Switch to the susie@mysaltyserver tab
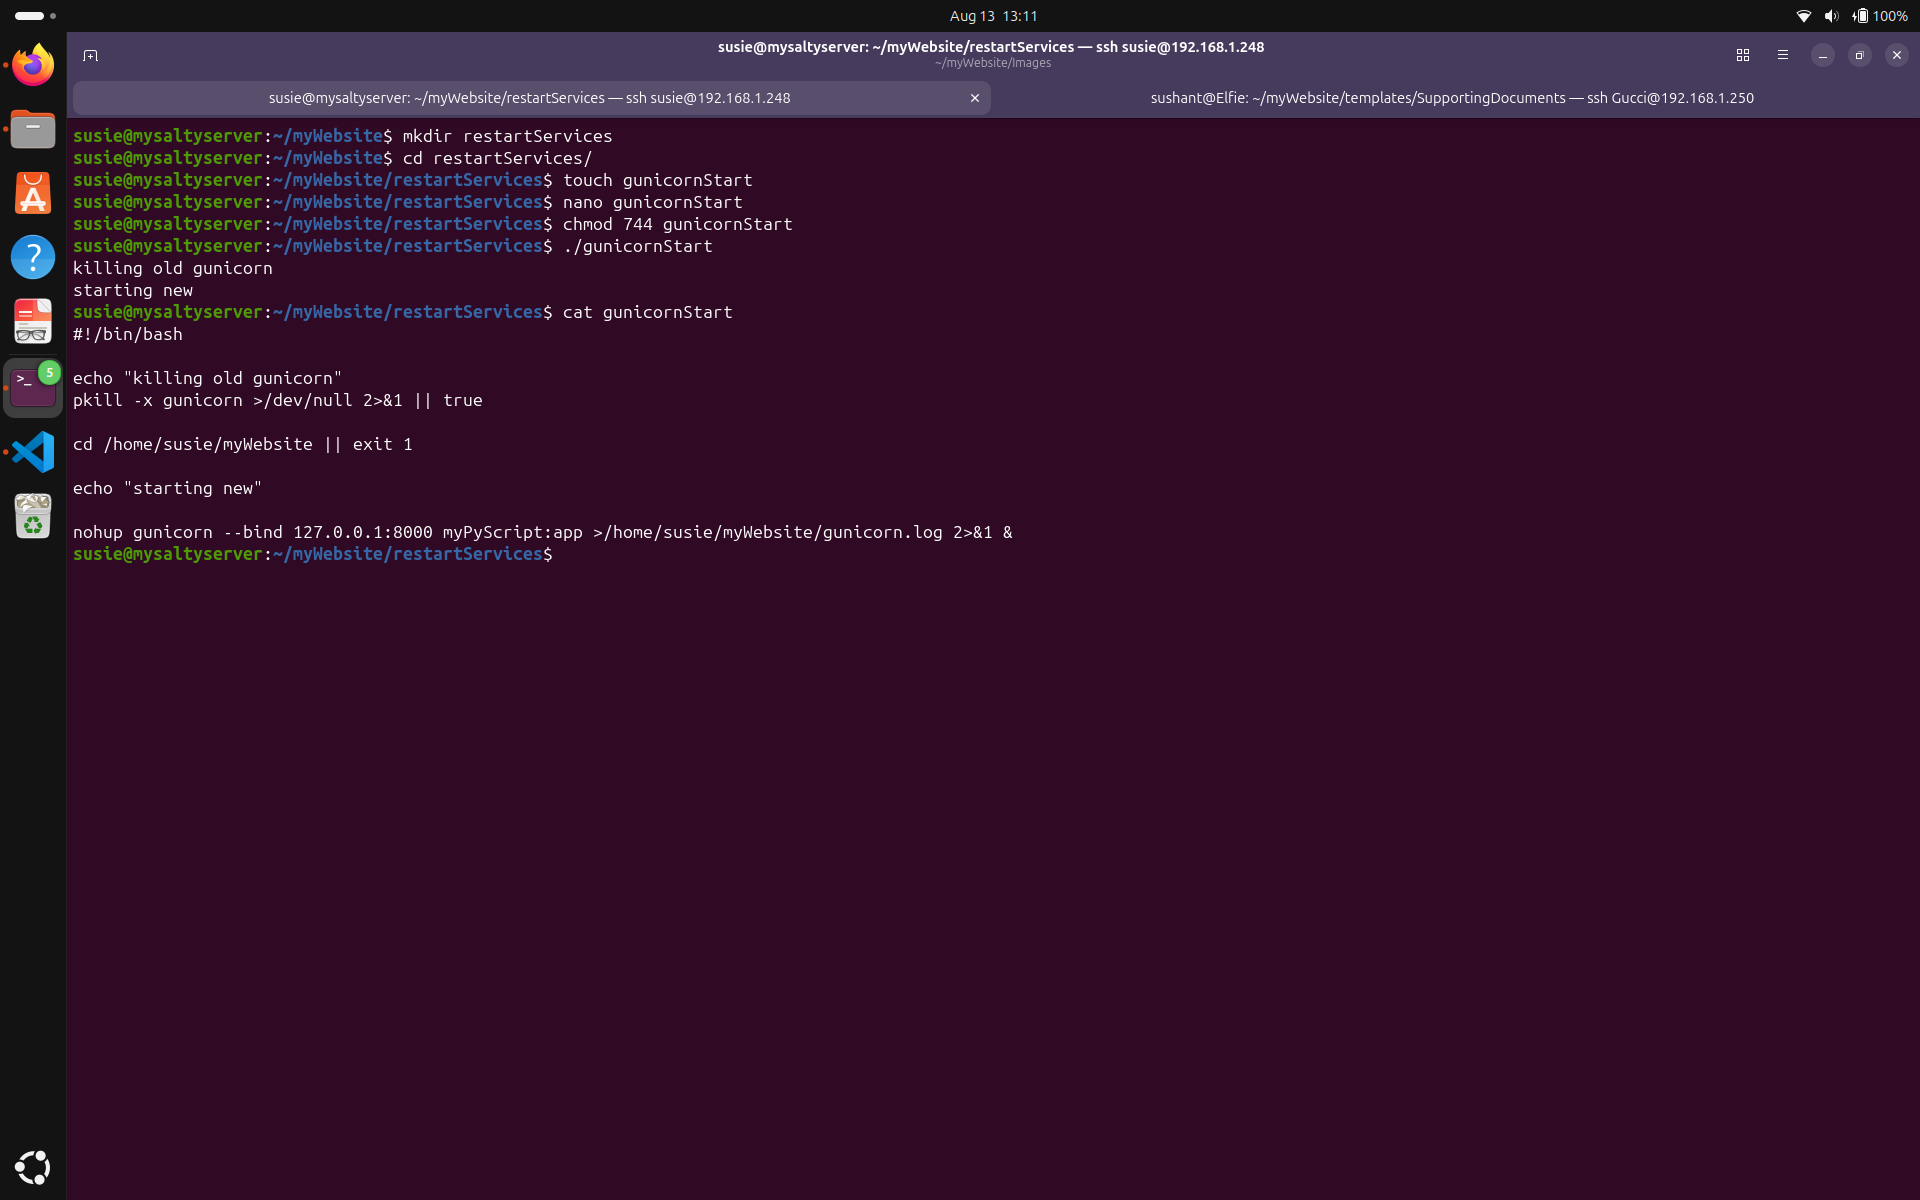This screenshot has width=1920, height=1200. point(530,98)
